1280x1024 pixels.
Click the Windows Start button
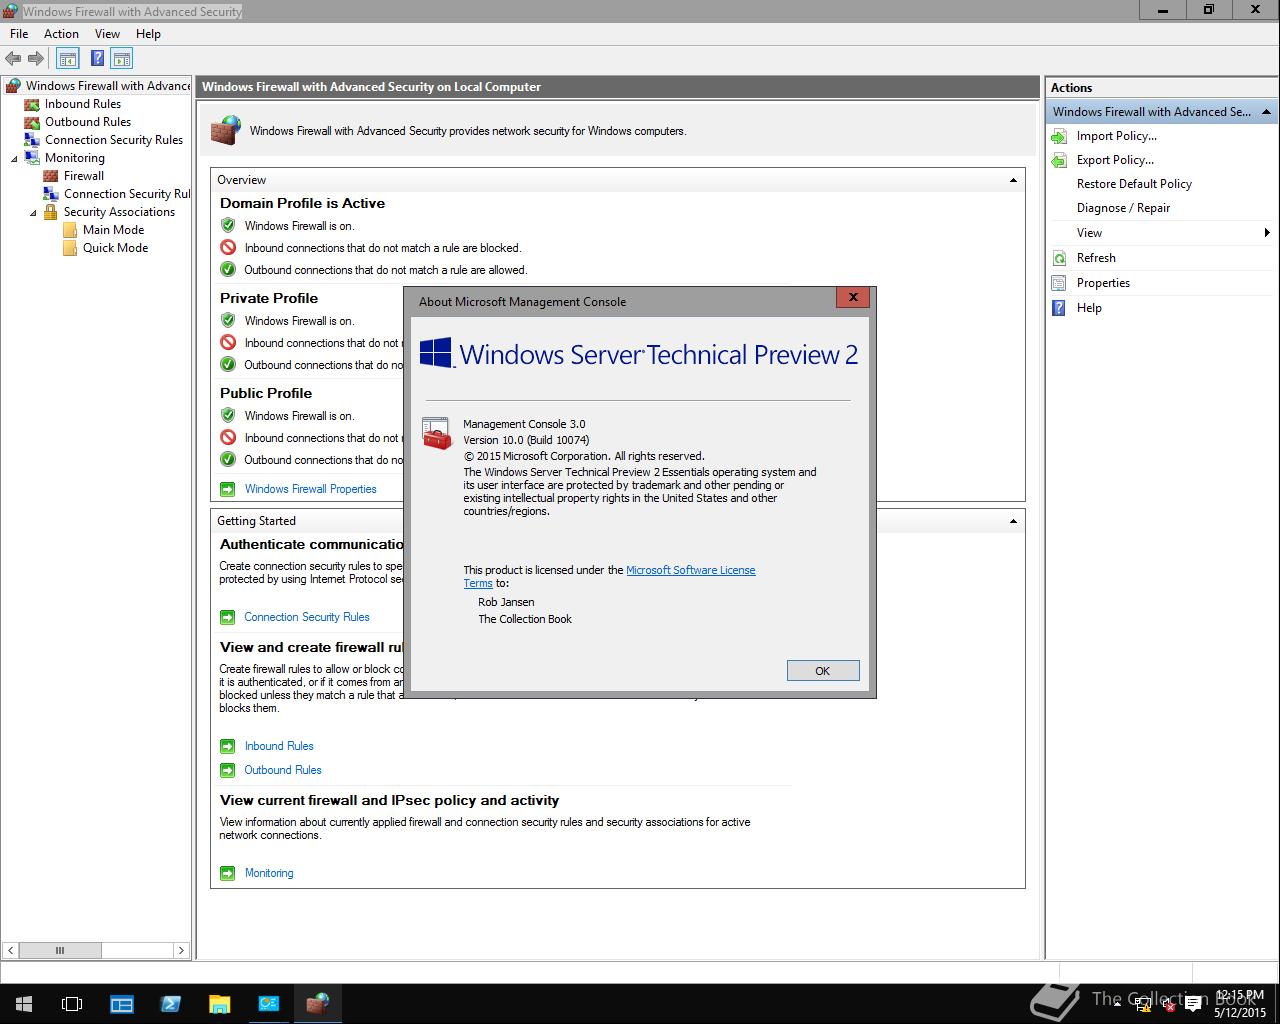[24, 1003]
